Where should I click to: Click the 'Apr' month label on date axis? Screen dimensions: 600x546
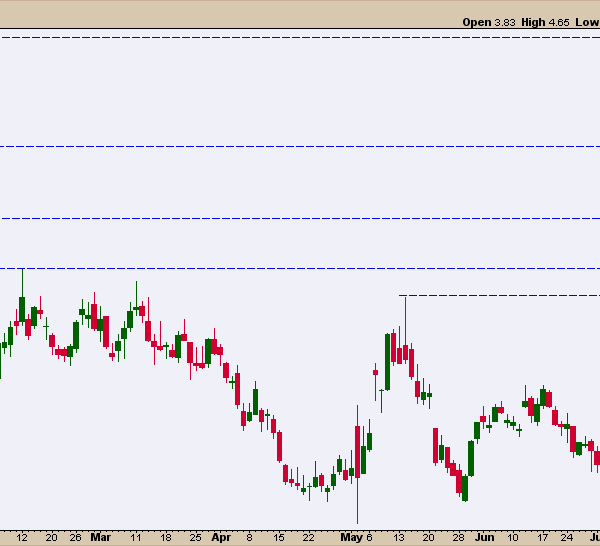tap(221, 537)
